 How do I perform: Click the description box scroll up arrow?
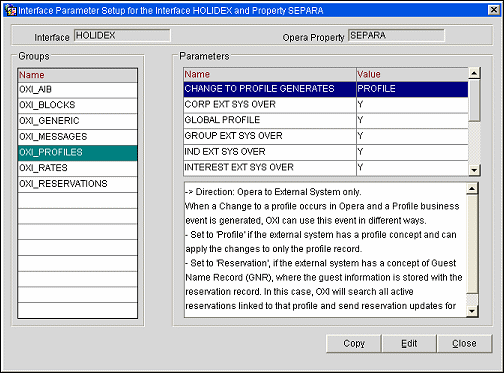472,189
